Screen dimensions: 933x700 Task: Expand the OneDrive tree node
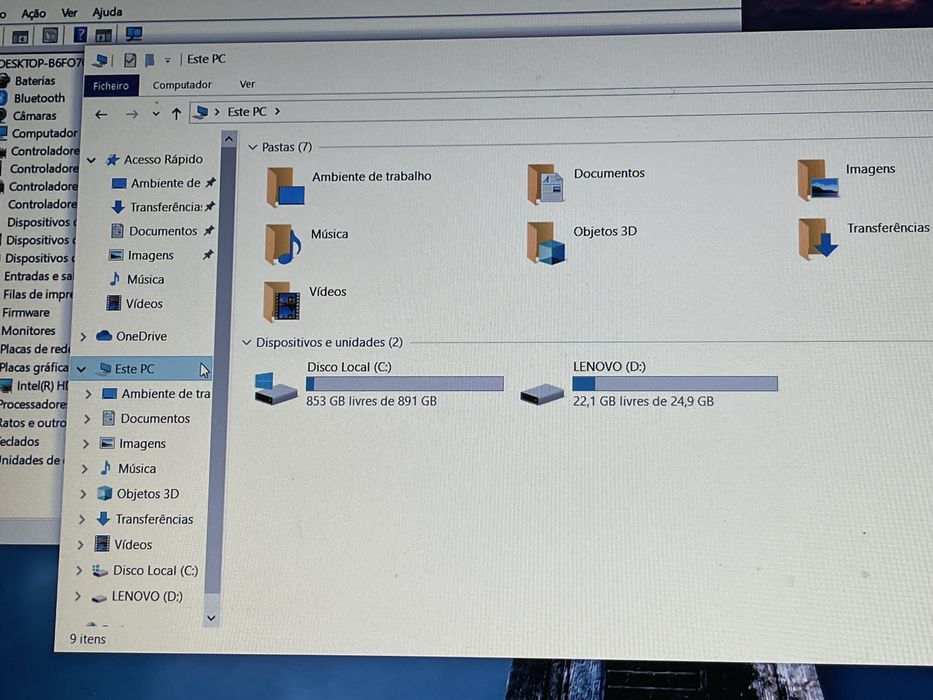[83, 337]
